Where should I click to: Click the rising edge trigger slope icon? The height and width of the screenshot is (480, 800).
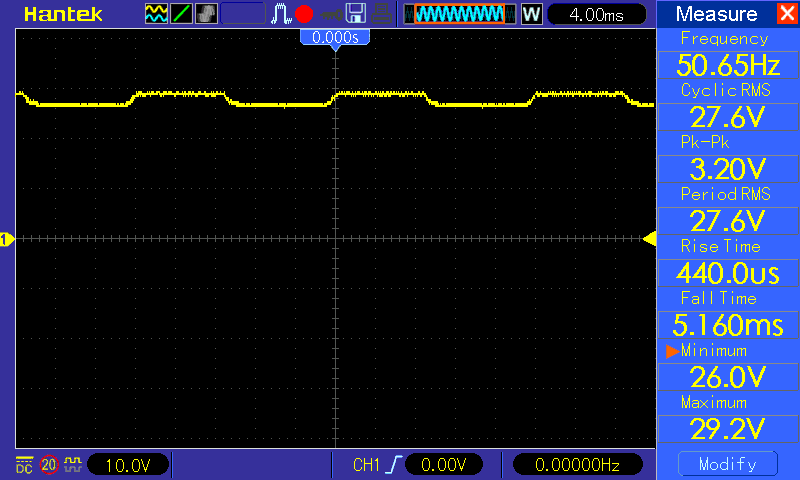(394, 465)
